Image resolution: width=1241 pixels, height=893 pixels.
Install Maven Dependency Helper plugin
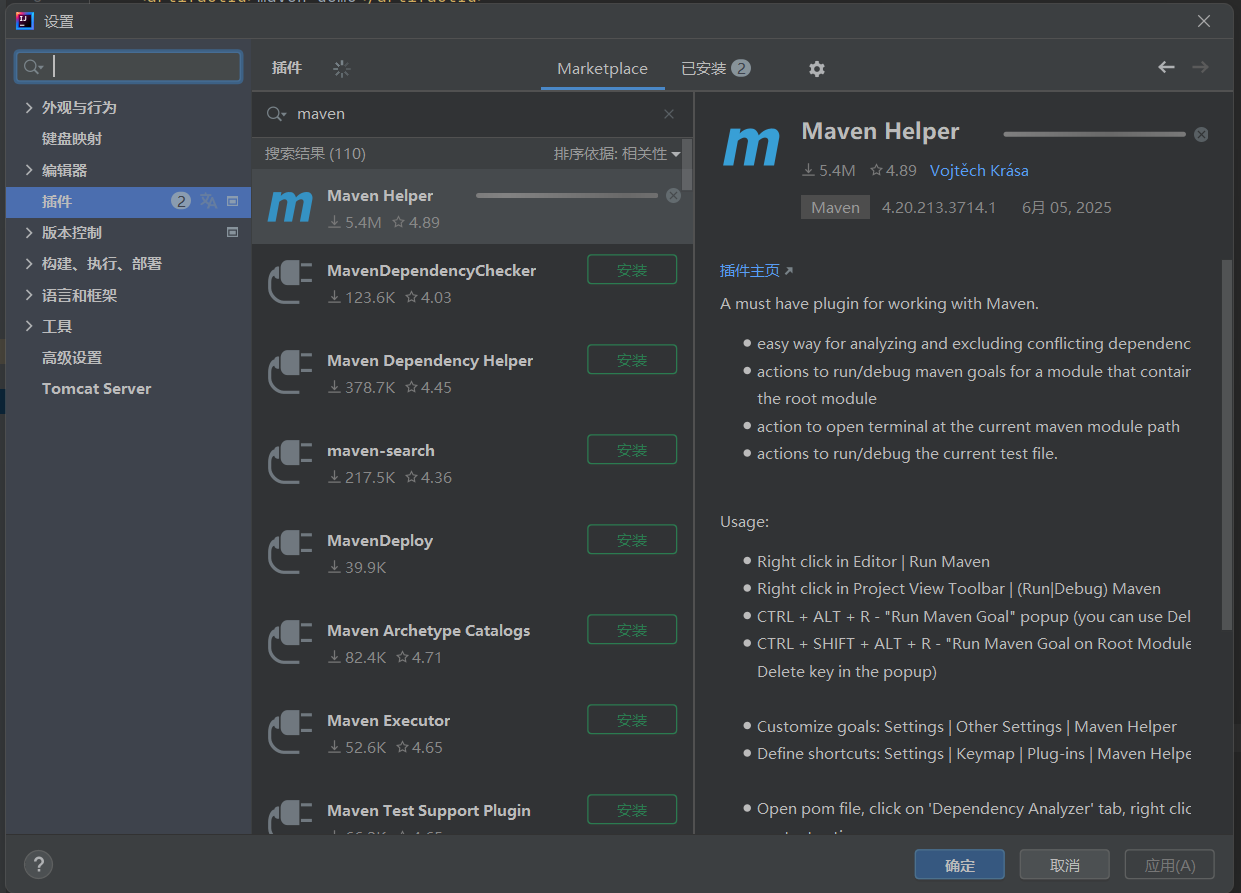pyautogui.click(x=632, y=360)
